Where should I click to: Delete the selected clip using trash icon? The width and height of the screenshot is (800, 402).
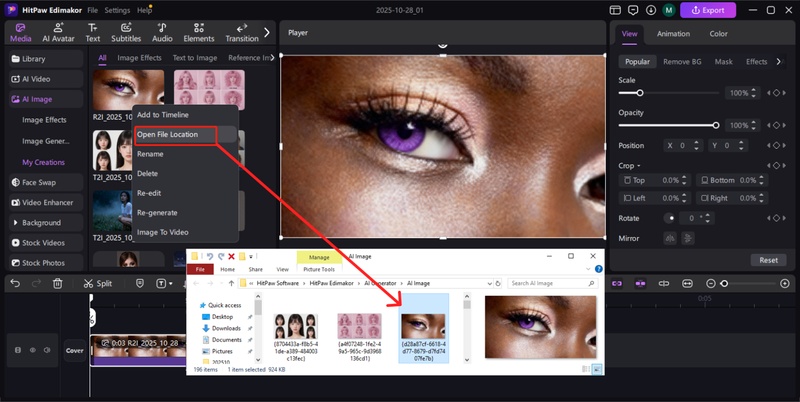[x=58, y=283]
